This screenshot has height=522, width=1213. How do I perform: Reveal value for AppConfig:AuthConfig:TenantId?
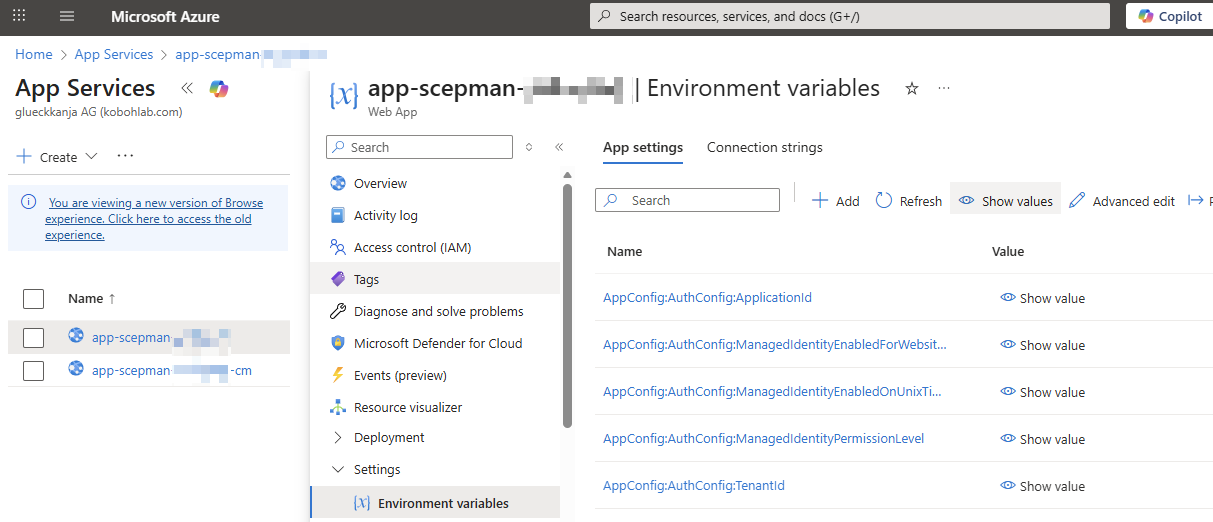pyautogui.click(x=1042, y=486)
